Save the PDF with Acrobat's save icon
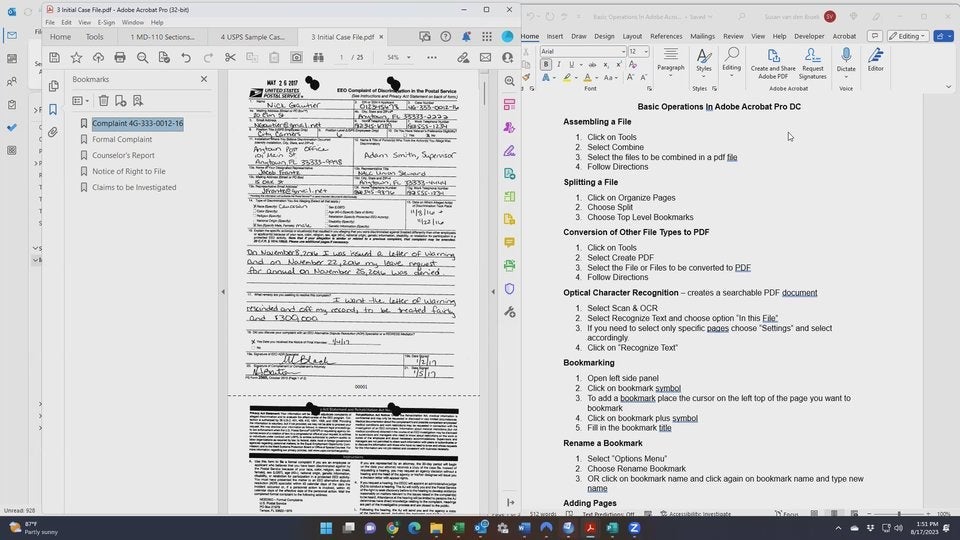 click(54, 58)
